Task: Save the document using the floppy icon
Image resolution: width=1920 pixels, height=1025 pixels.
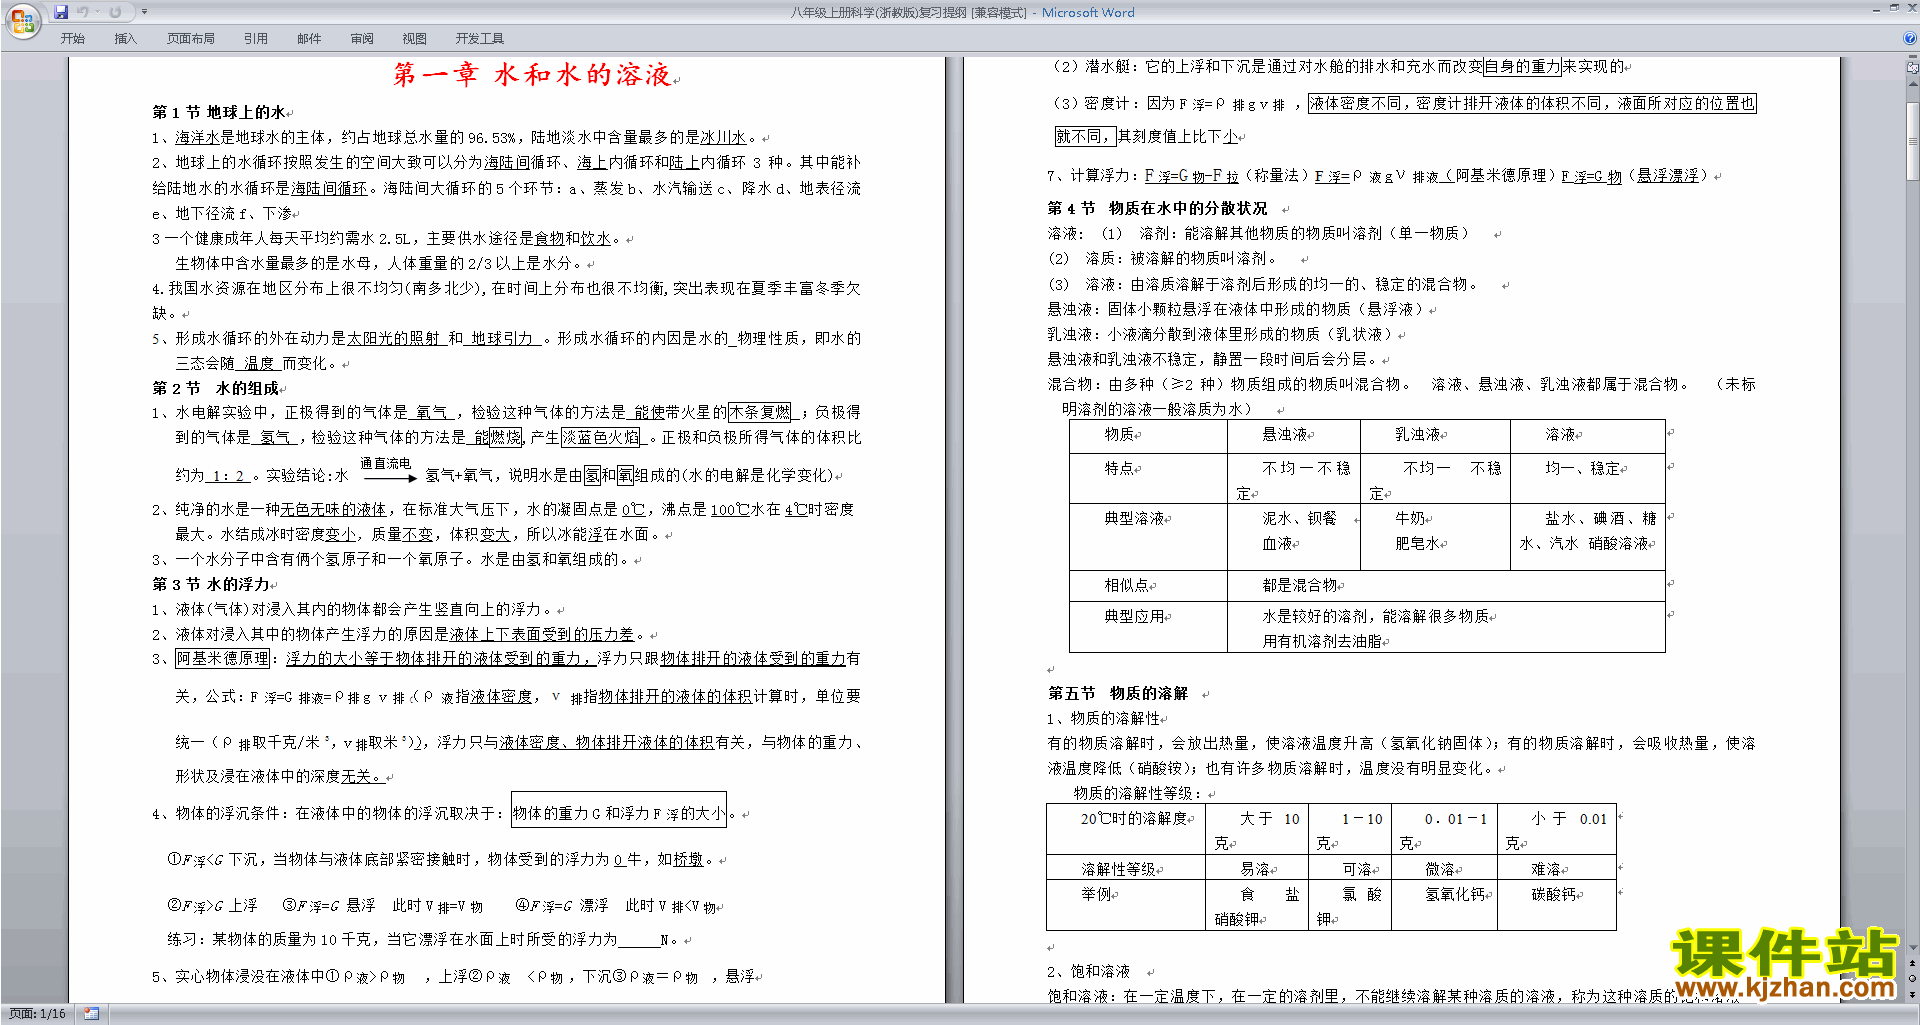Action: click(x=61, y=12)
